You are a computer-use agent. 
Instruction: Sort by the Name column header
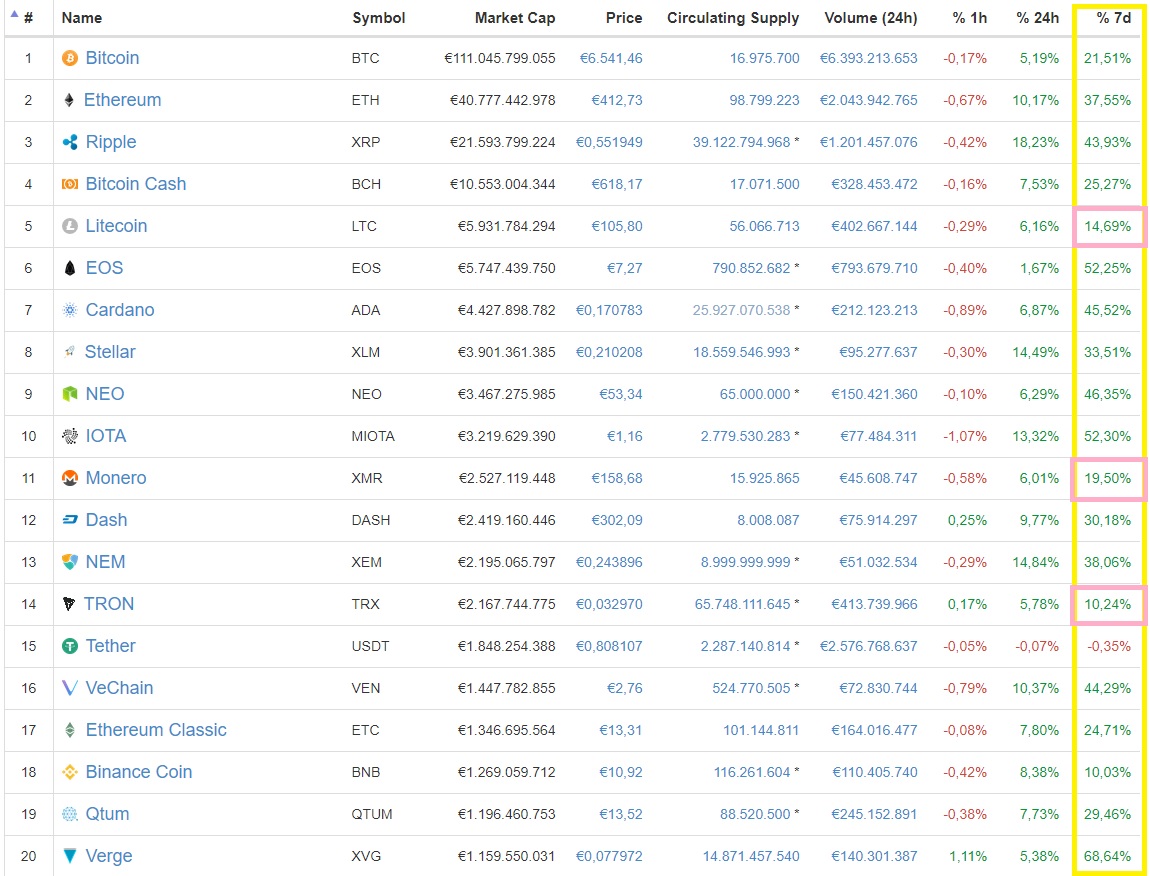point(81,18)
